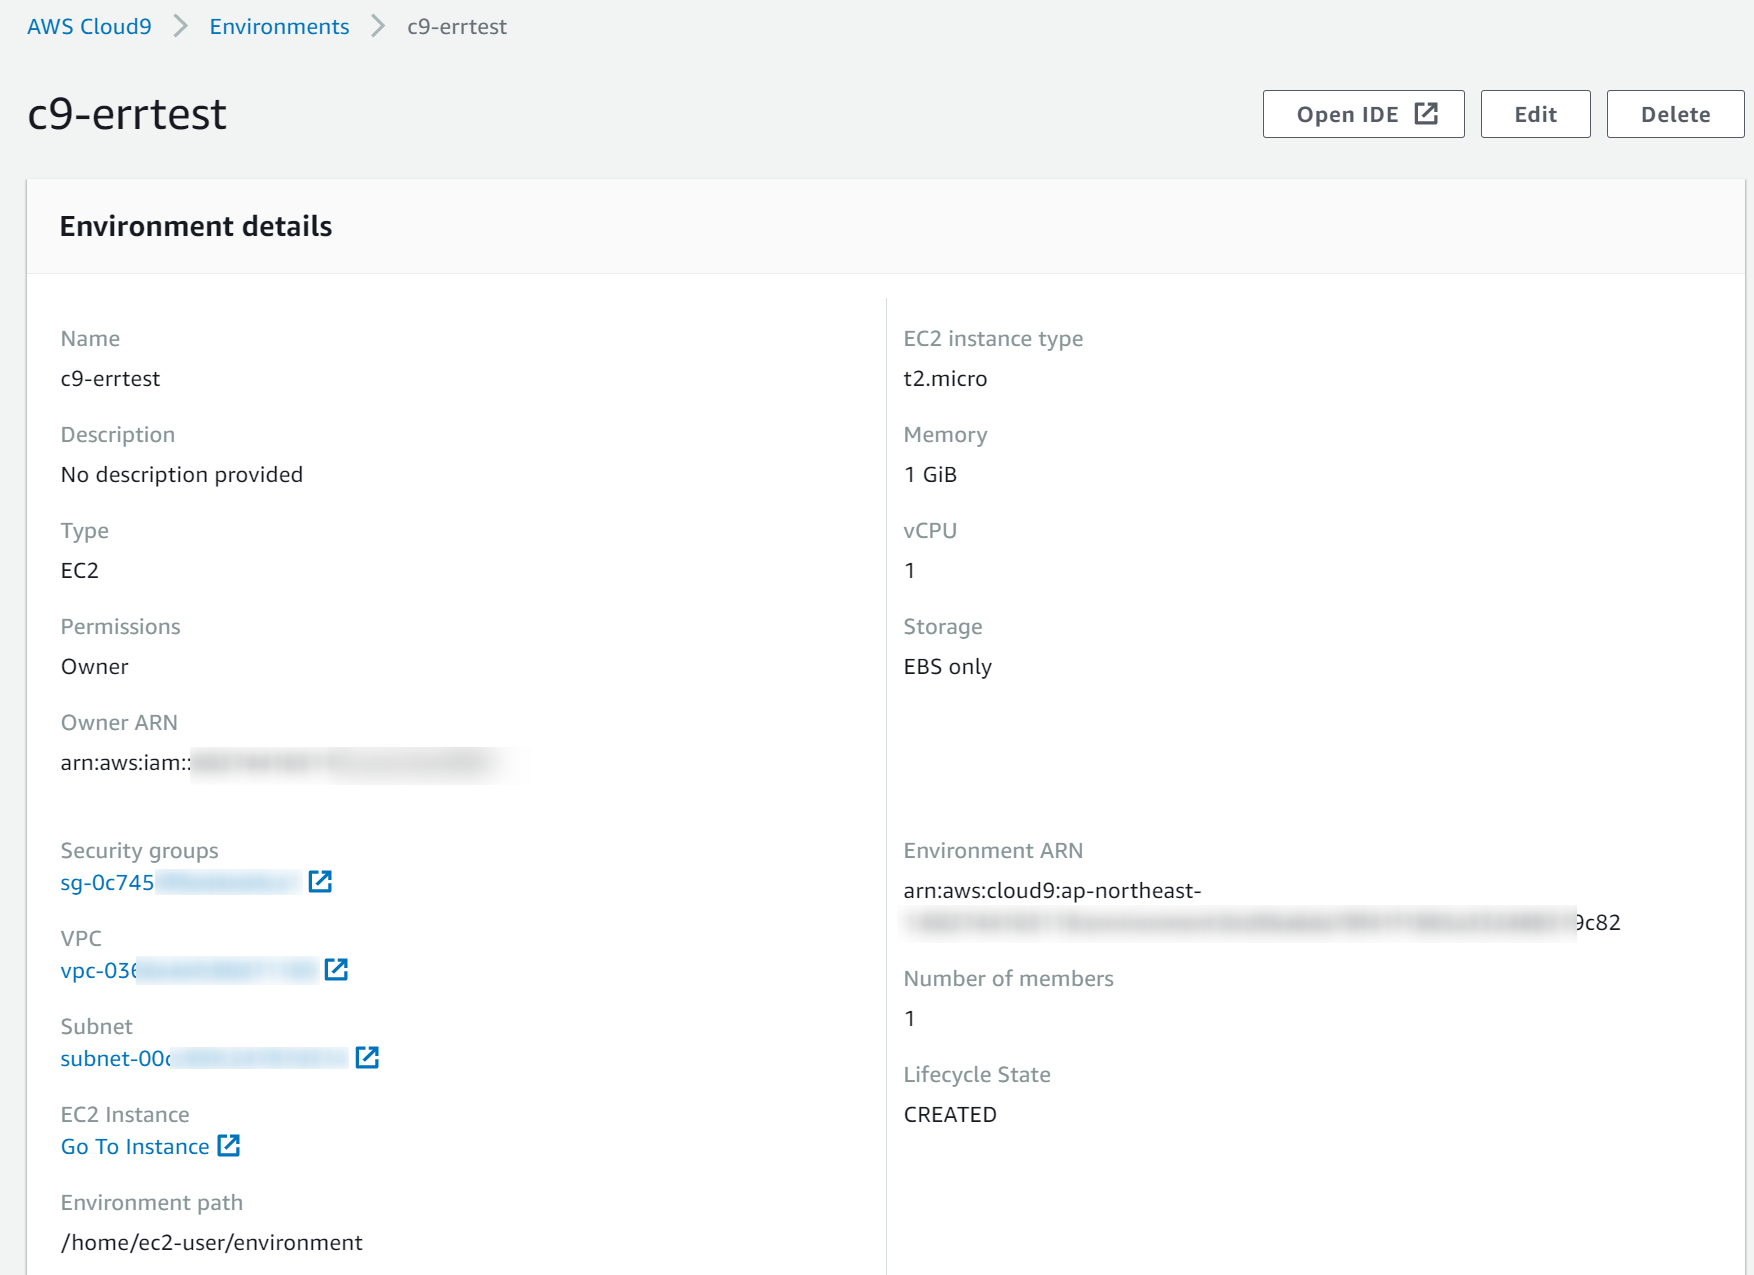The height and width of the screenshot is (1275, 1754).
Task: Open the sg-0c745 security group link
Action: coord(180,882)
